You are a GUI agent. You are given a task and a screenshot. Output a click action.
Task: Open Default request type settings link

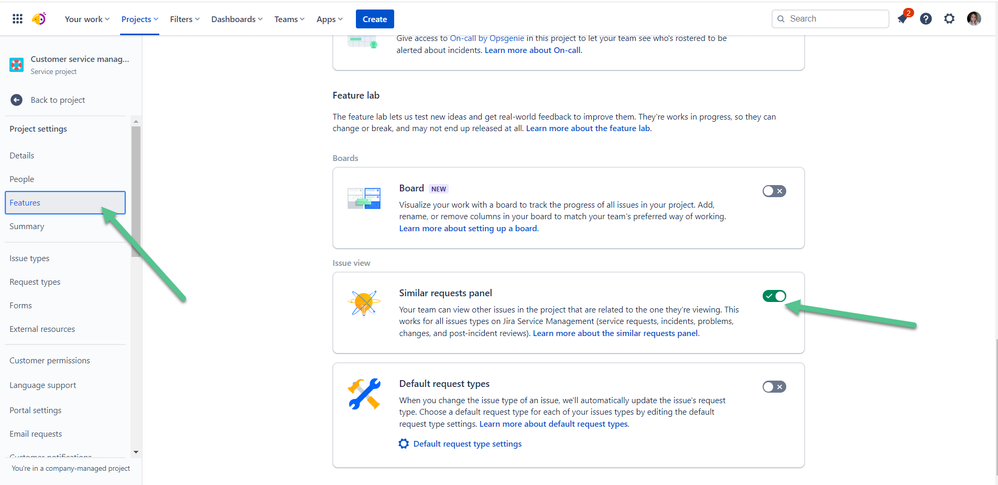click(467, 444)
